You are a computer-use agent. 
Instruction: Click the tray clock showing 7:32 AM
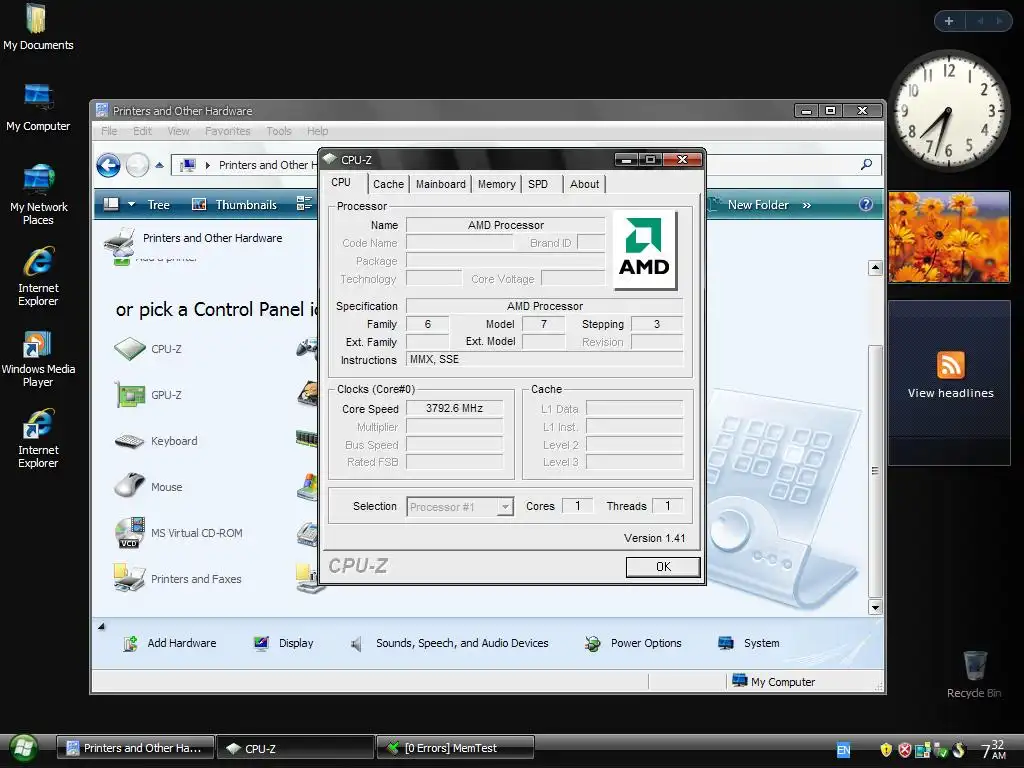993,750
